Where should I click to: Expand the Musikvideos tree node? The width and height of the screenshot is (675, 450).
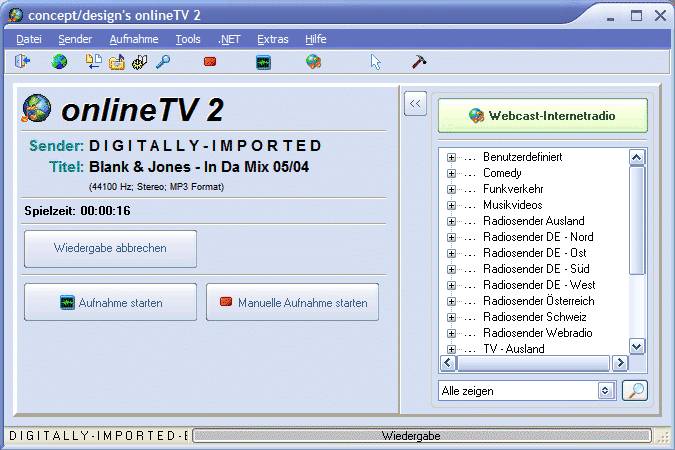pos(451,205)
